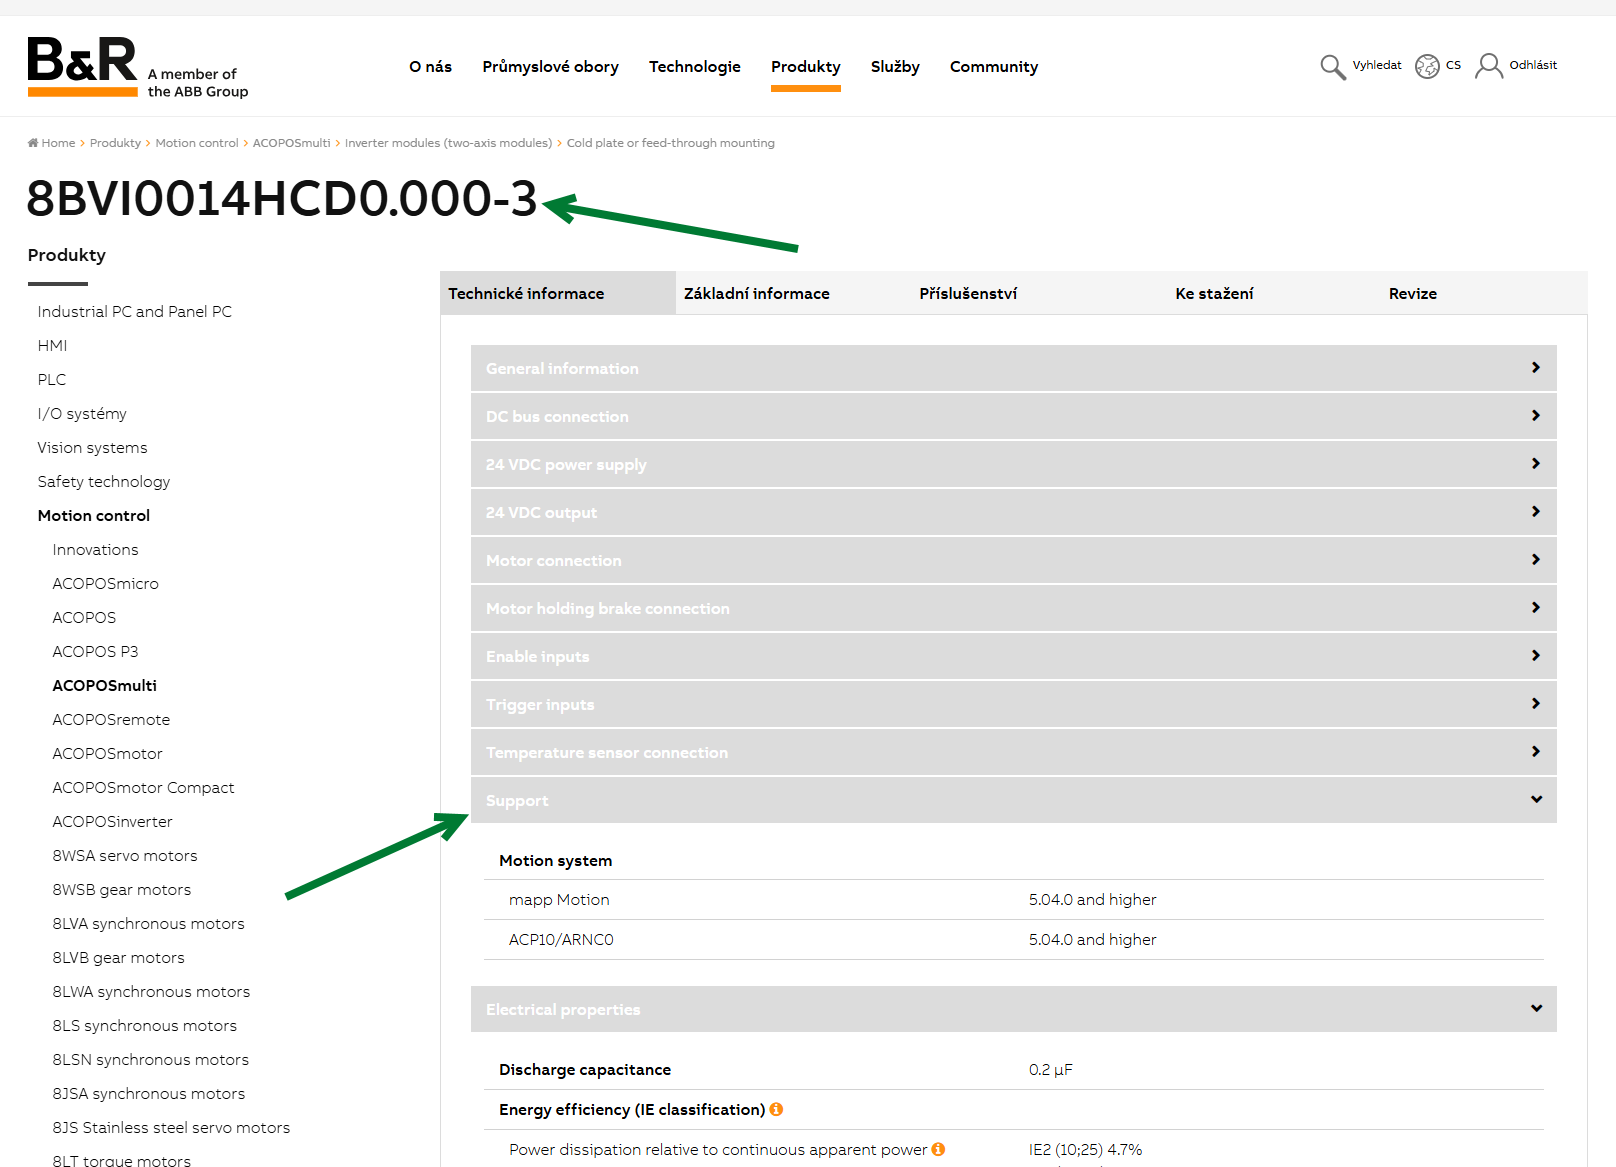The height and width of the screenshot is (1167, 1616).
Task: Expand Motor holding brake connection section
Action: (x=1013, y=608)
